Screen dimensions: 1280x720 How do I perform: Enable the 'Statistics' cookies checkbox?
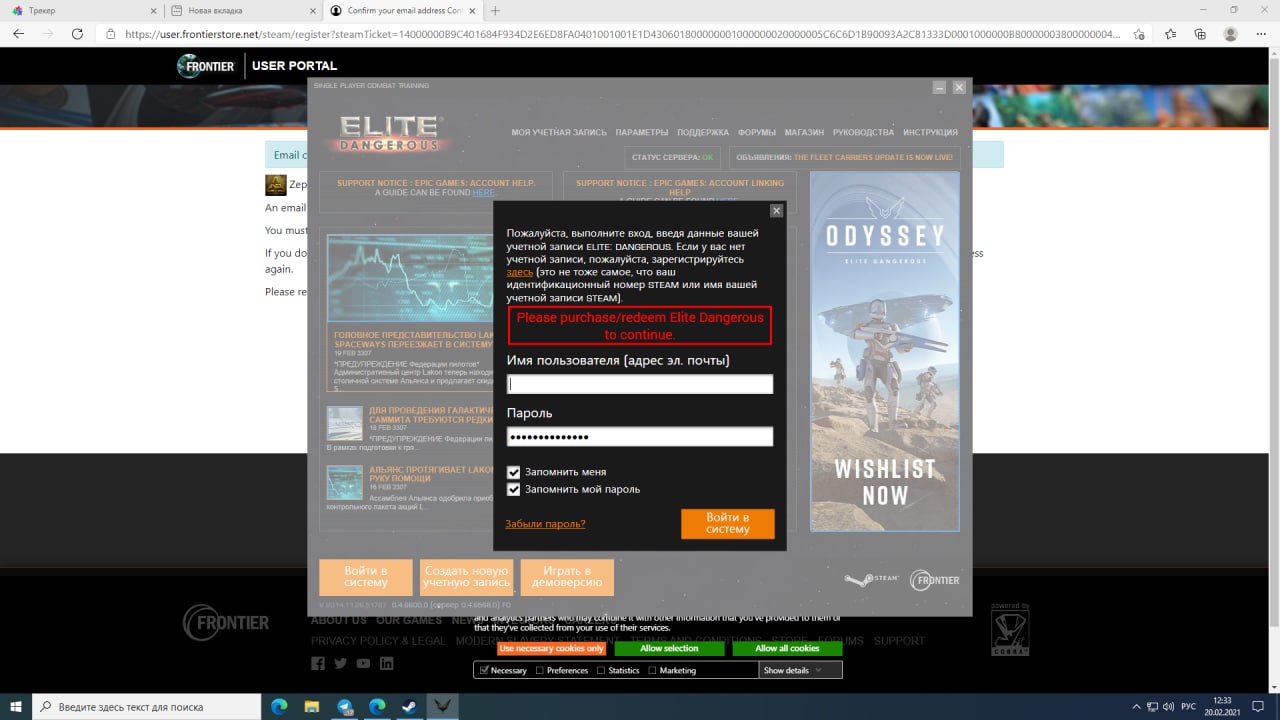coord(601,670)
